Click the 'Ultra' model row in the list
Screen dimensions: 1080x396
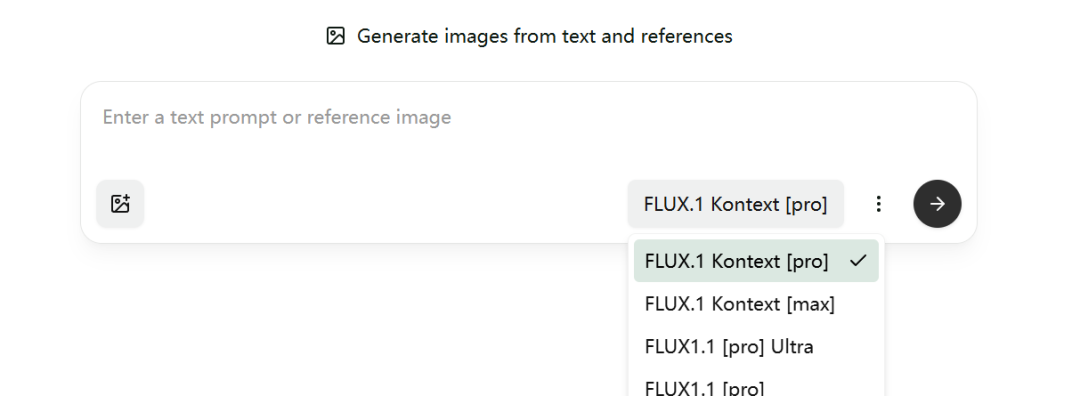click(756, 346)
